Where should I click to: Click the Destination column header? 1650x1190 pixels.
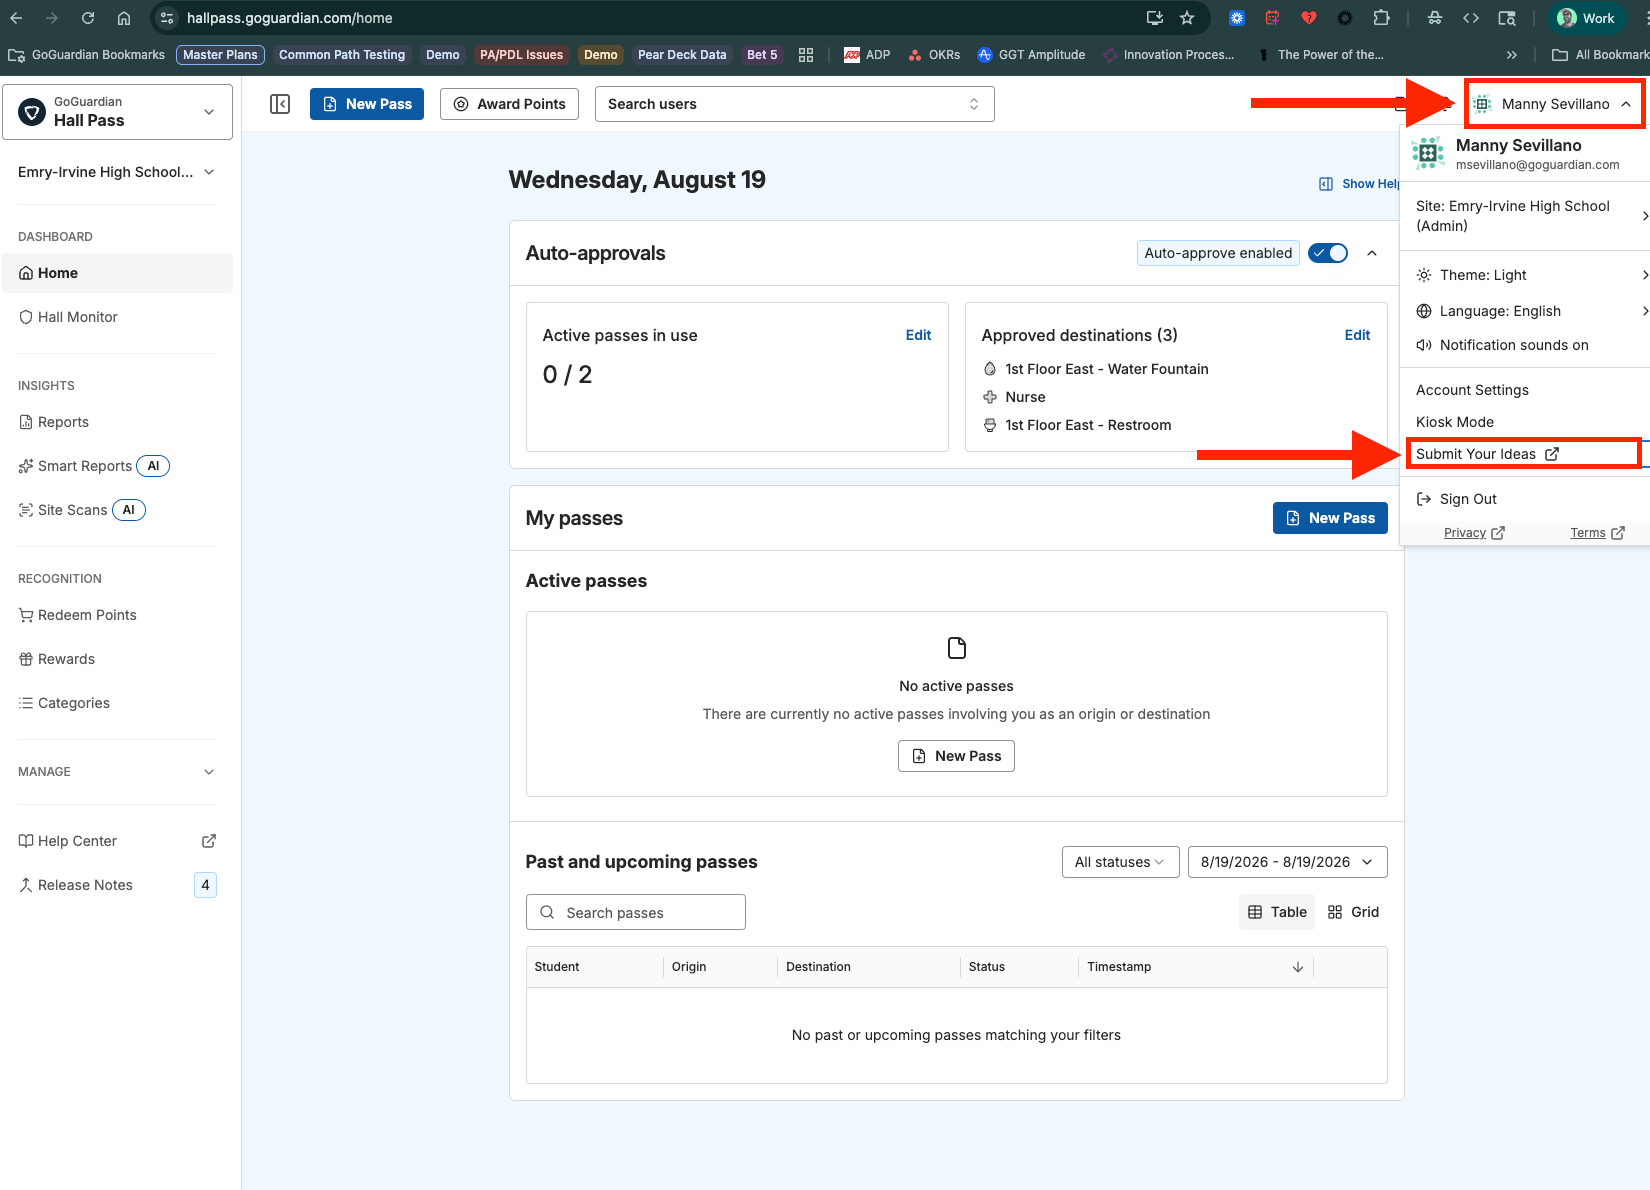click(818, 967)
